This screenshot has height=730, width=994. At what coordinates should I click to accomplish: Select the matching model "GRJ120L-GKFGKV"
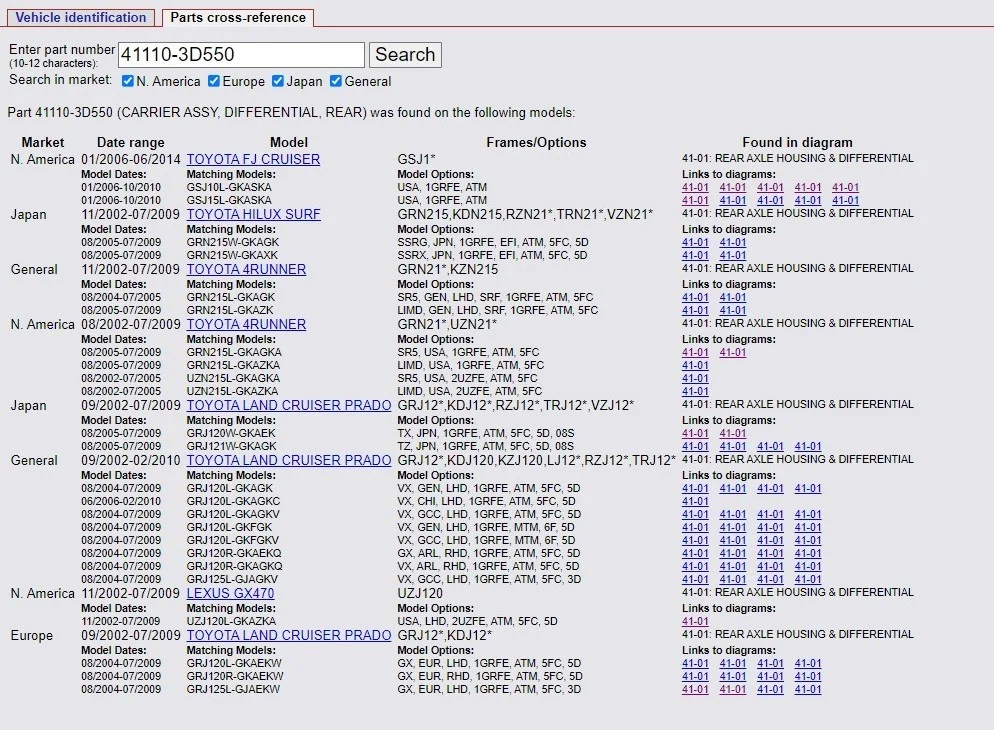(x=233, y=541)
